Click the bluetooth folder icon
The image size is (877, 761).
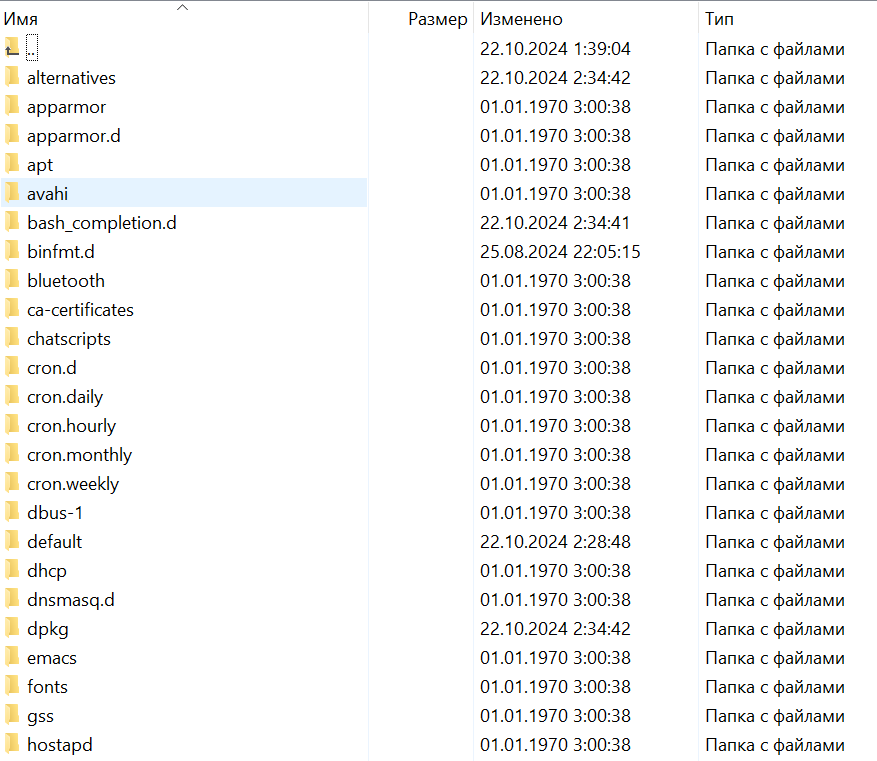[12, 281]
